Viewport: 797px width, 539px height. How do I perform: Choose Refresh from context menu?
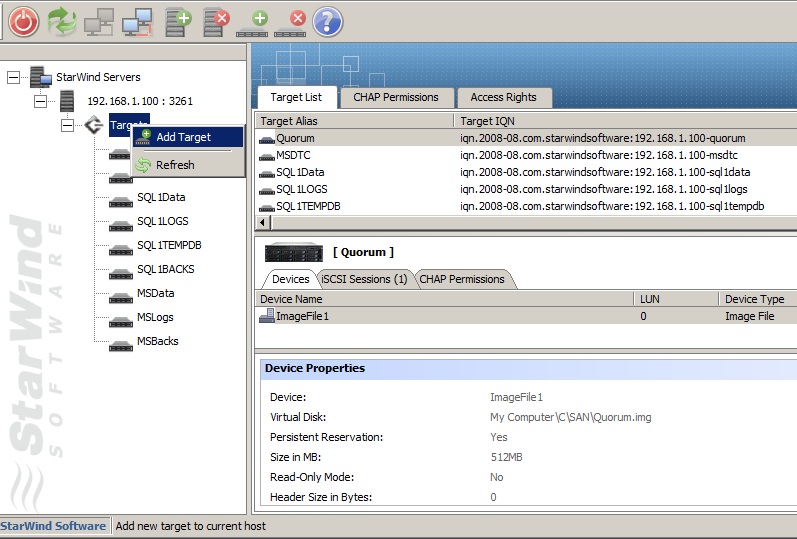coord(175,165)
